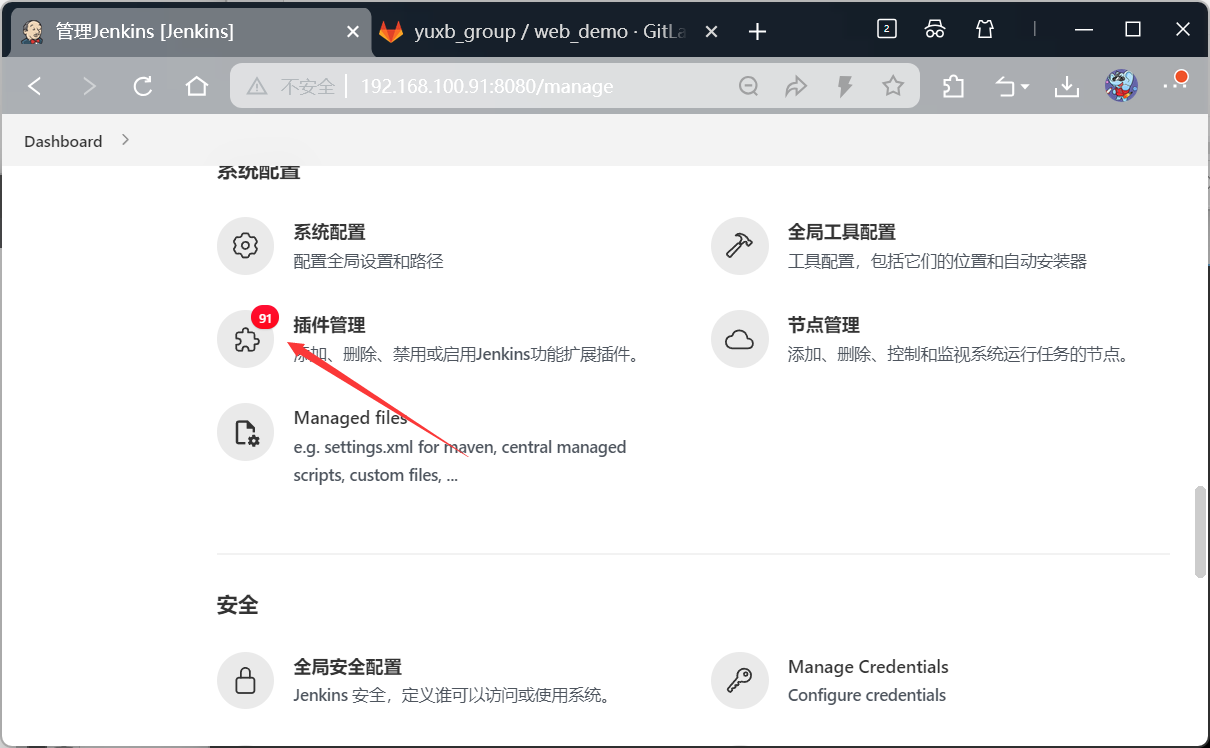Open 全局工具配置 link
The width and height of the screenshot is (1210, 748).
point(841,232)
